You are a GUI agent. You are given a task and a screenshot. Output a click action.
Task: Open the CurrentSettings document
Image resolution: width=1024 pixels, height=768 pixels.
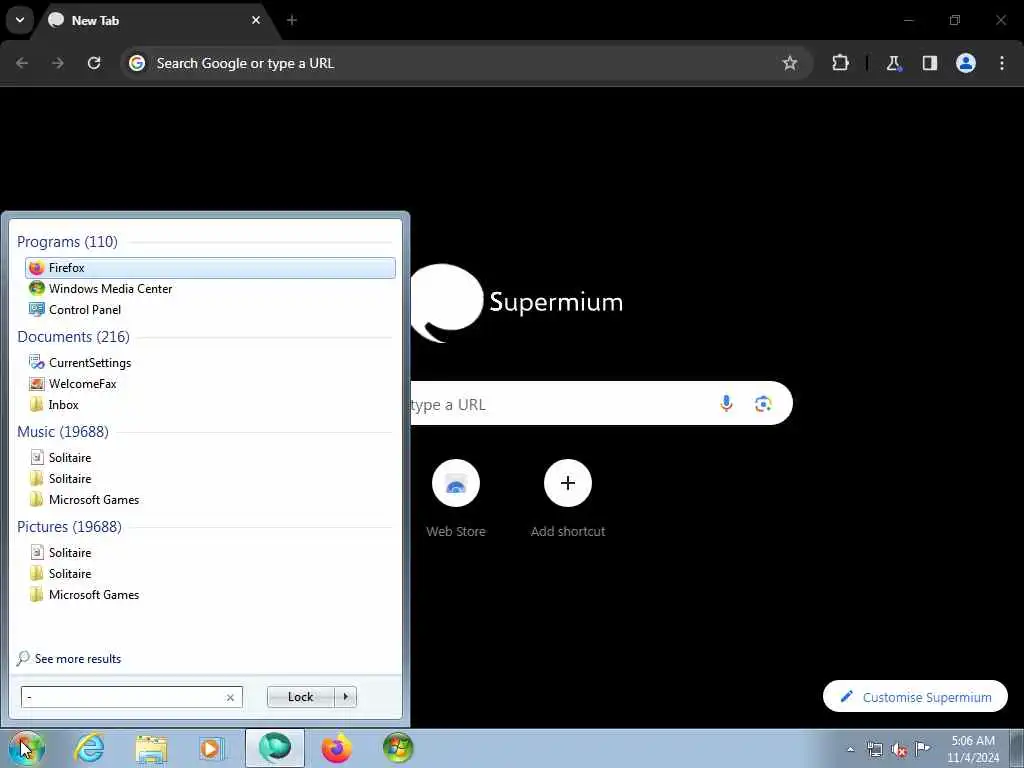coord(210,362)
